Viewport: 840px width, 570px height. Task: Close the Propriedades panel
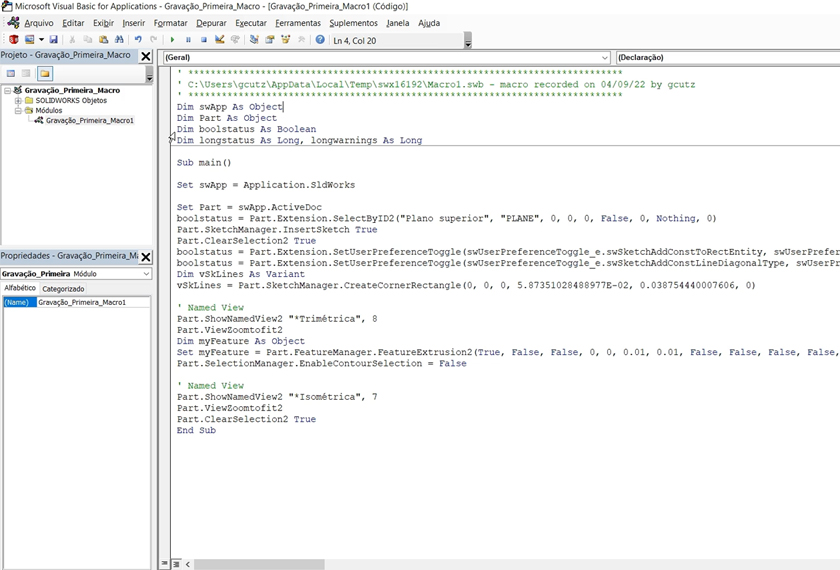[146, 257]
